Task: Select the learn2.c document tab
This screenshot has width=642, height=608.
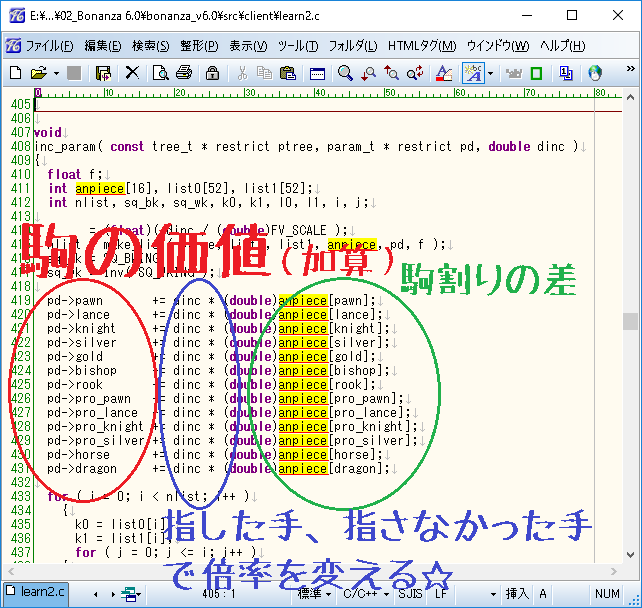Action: pos(36,592)
